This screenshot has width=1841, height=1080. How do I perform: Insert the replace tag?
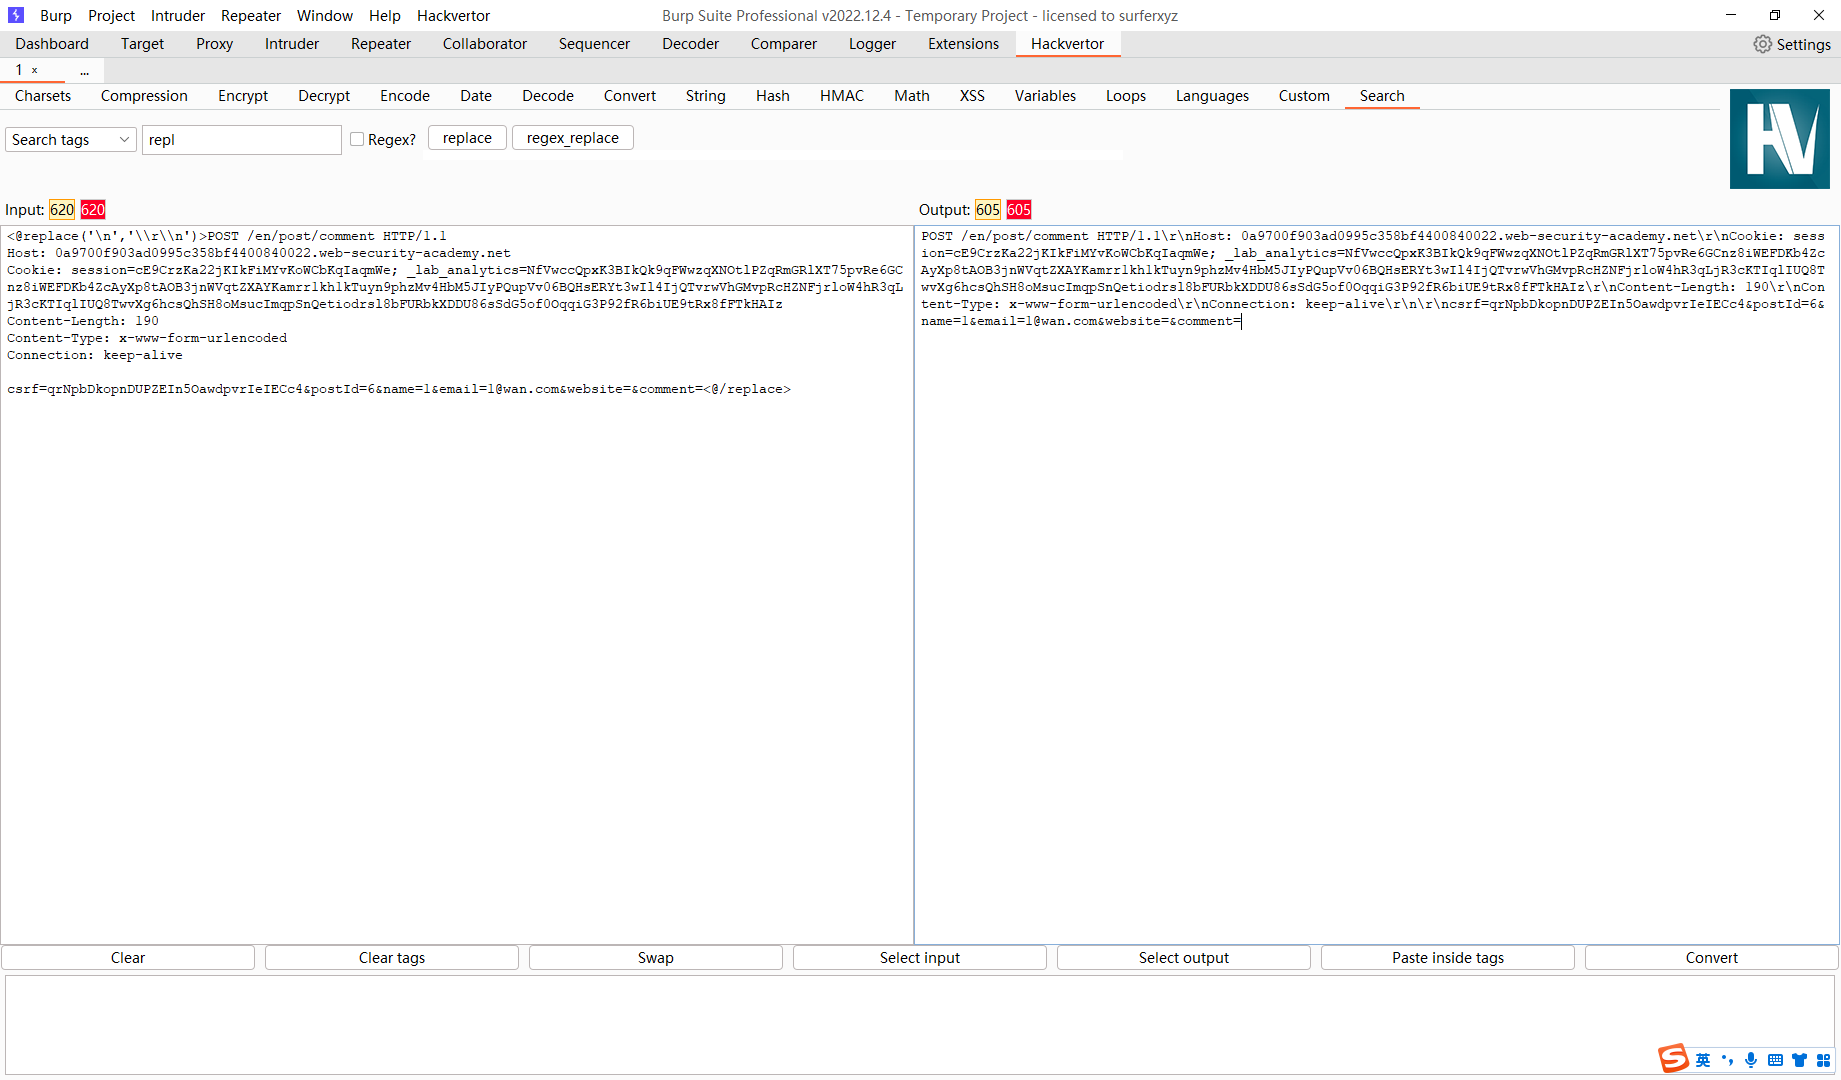(x=467, y=138)
